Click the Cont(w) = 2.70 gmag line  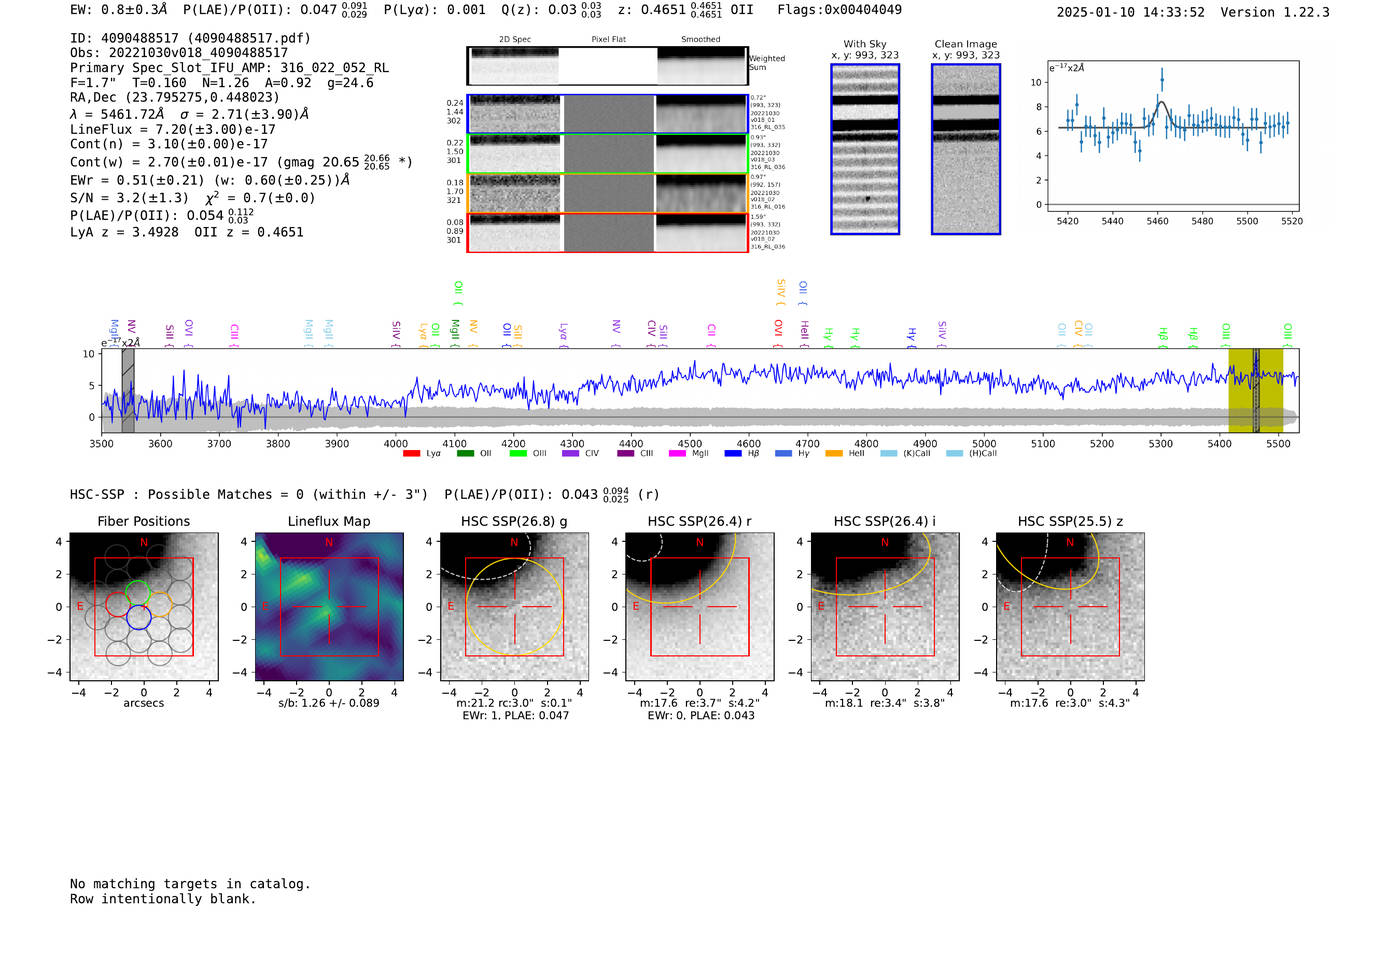click(x=241, y=161)
